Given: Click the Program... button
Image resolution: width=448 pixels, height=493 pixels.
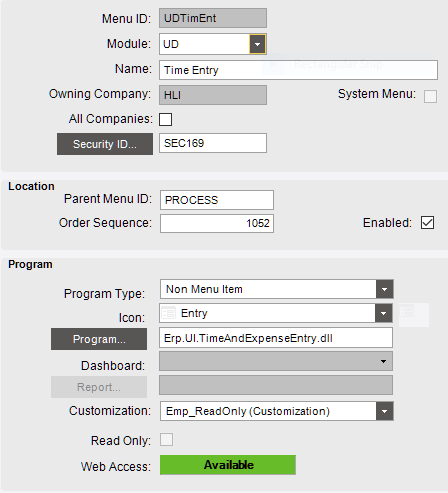Looking at the screenshot, I should click(x=99, y=339).
